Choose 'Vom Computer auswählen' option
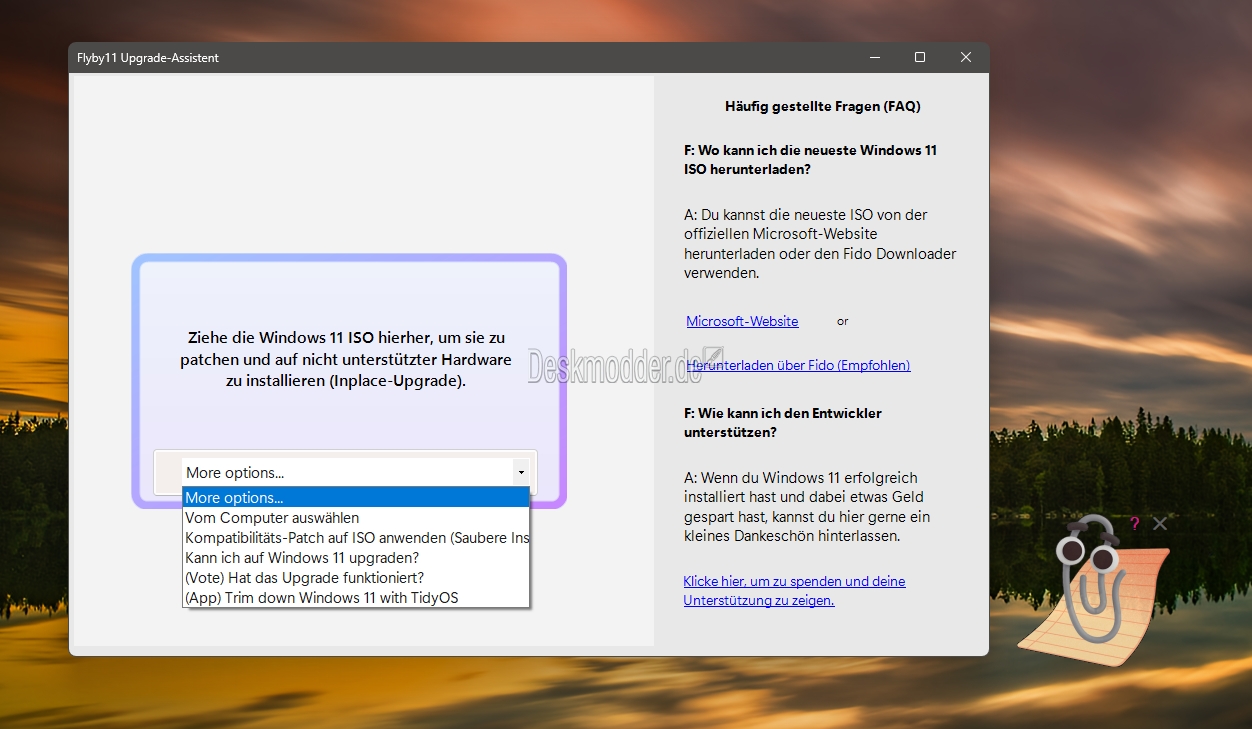Screen dimensions: 1252x729 point(355,518)
